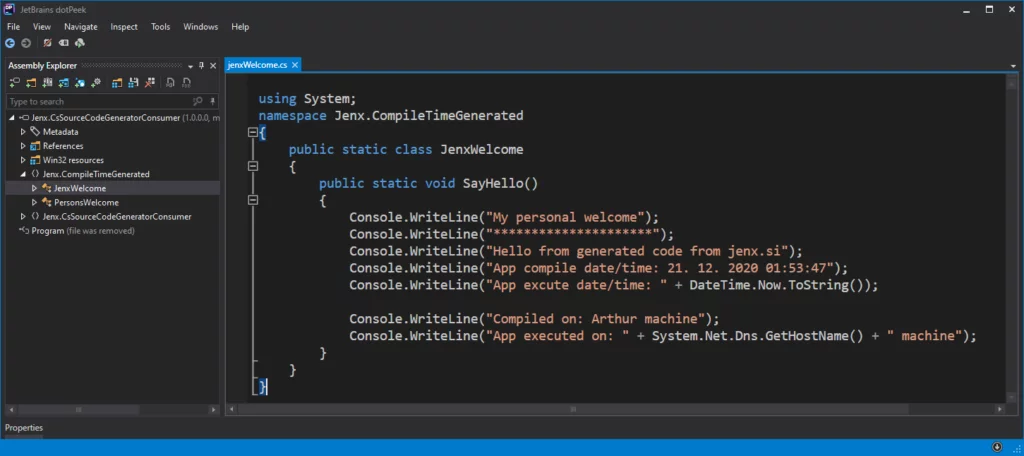Expand the References tree node
1024x456 pixels.
coord(23,146)
